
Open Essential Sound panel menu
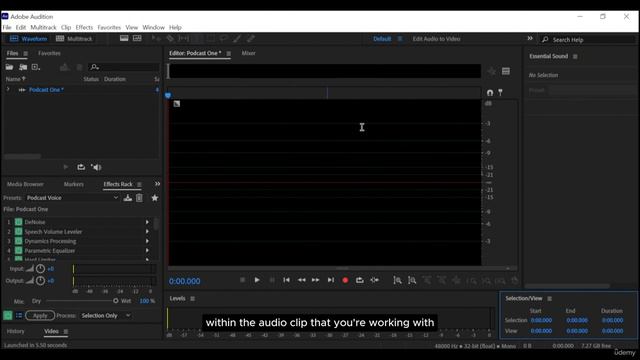575,56
